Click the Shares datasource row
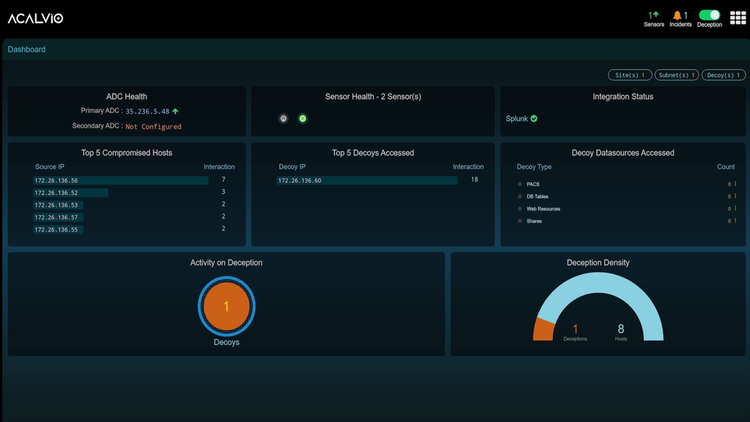The height and width of the screenshot is (422, 750). (627, 221)
